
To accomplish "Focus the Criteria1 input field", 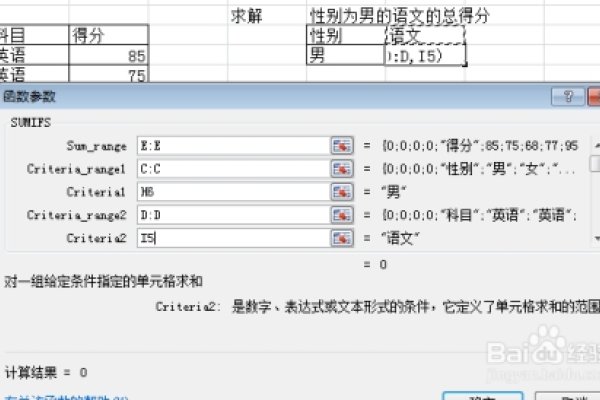I will point(233,192).
